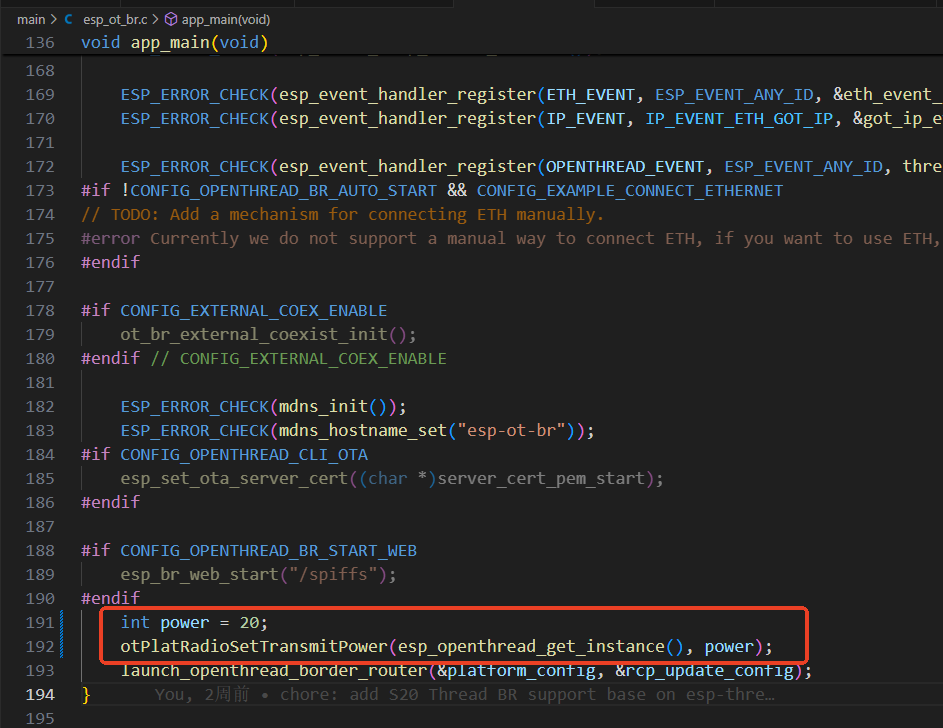The width and height of the screenshot is (943, 728).
Task: Click the function symbol icon in breadcrumb
Action: pyautogui.click(x=171, y=19)
